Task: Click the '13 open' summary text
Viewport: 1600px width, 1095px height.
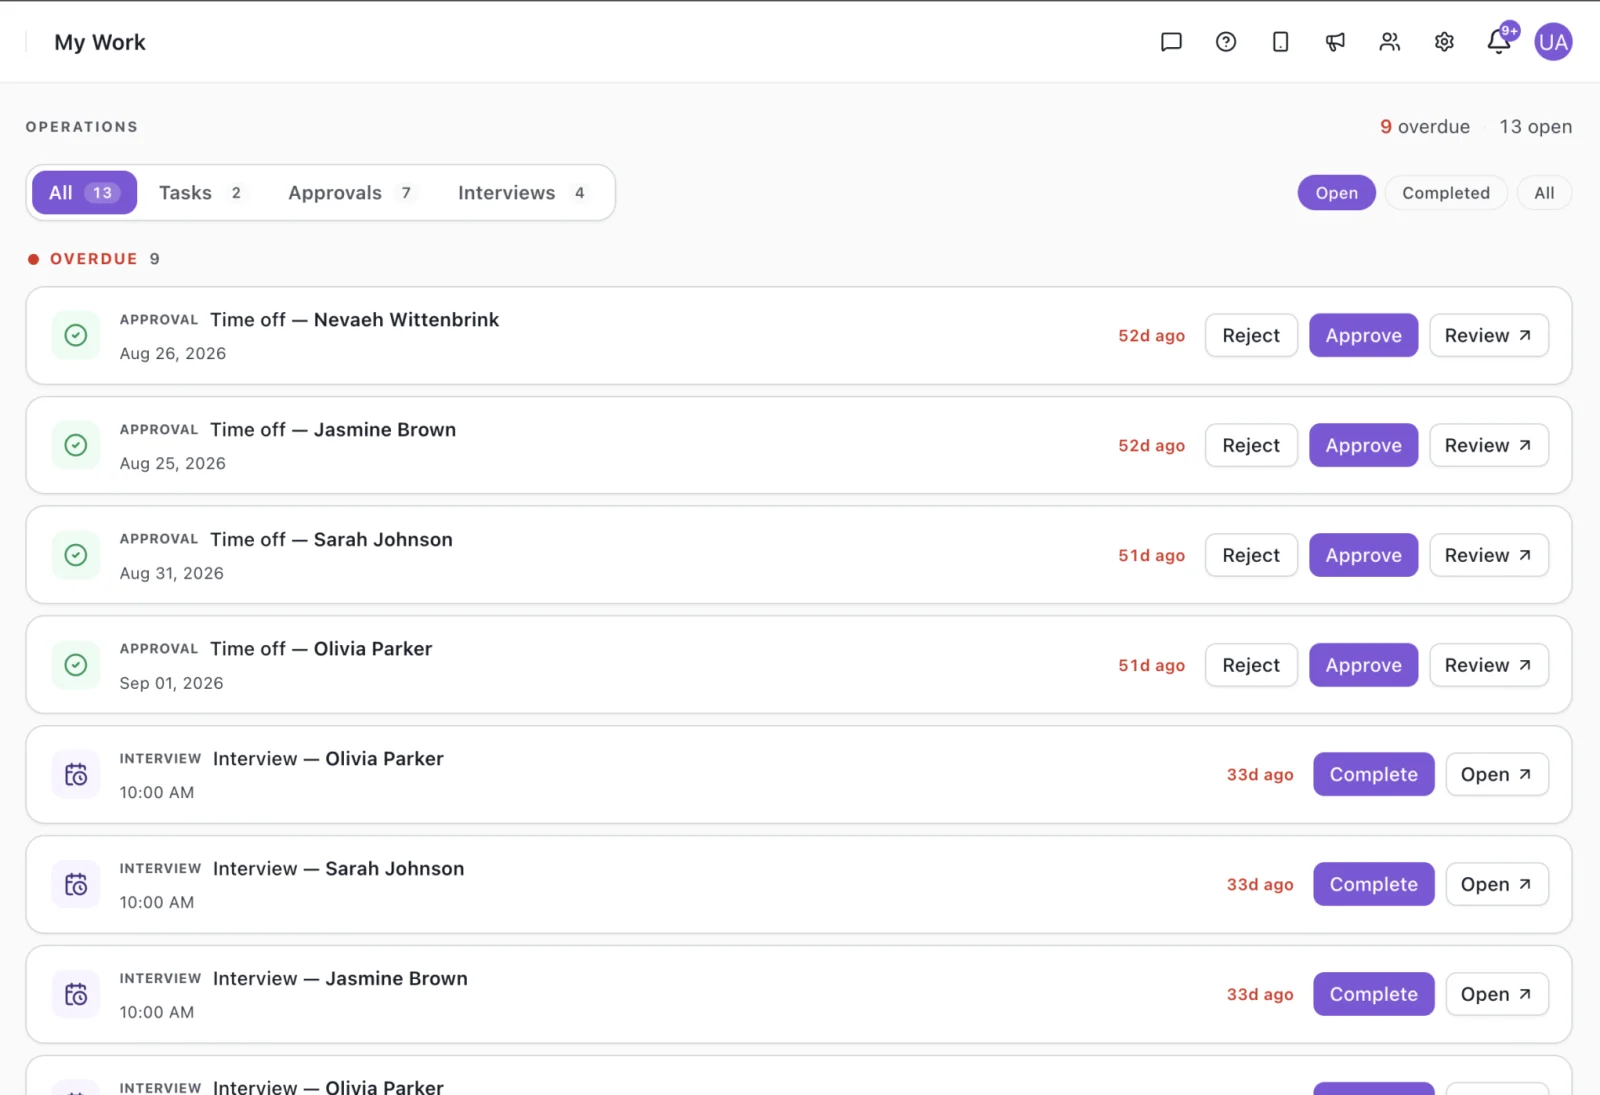Action: (1535, 127)
